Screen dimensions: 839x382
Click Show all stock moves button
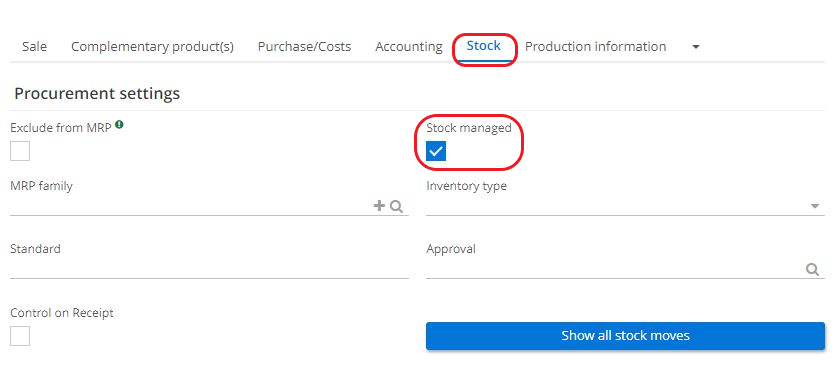click(625, 336)
